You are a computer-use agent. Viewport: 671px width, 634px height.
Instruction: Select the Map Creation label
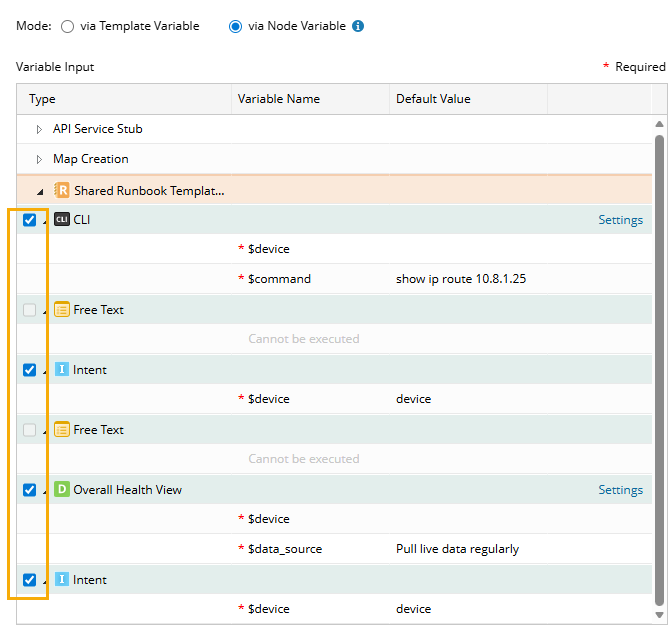coord(91,159)
